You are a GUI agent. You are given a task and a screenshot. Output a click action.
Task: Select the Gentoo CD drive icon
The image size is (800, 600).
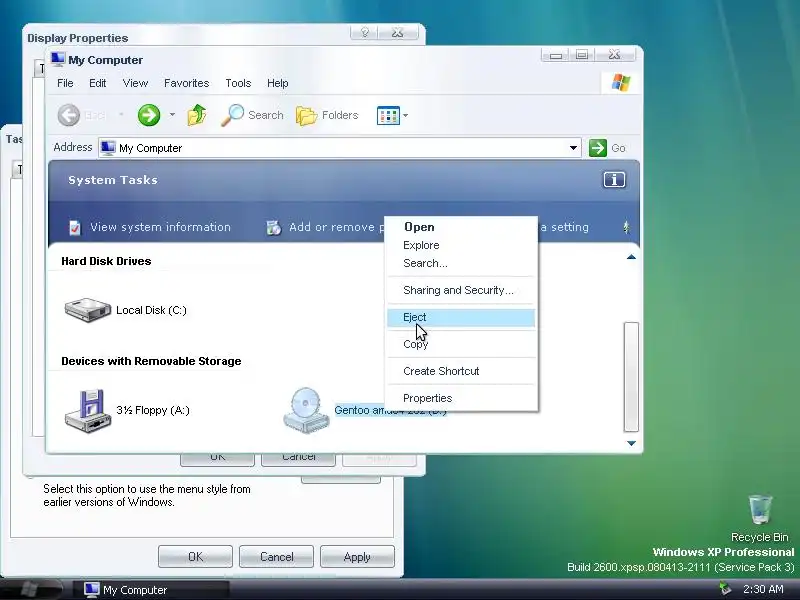306,411
